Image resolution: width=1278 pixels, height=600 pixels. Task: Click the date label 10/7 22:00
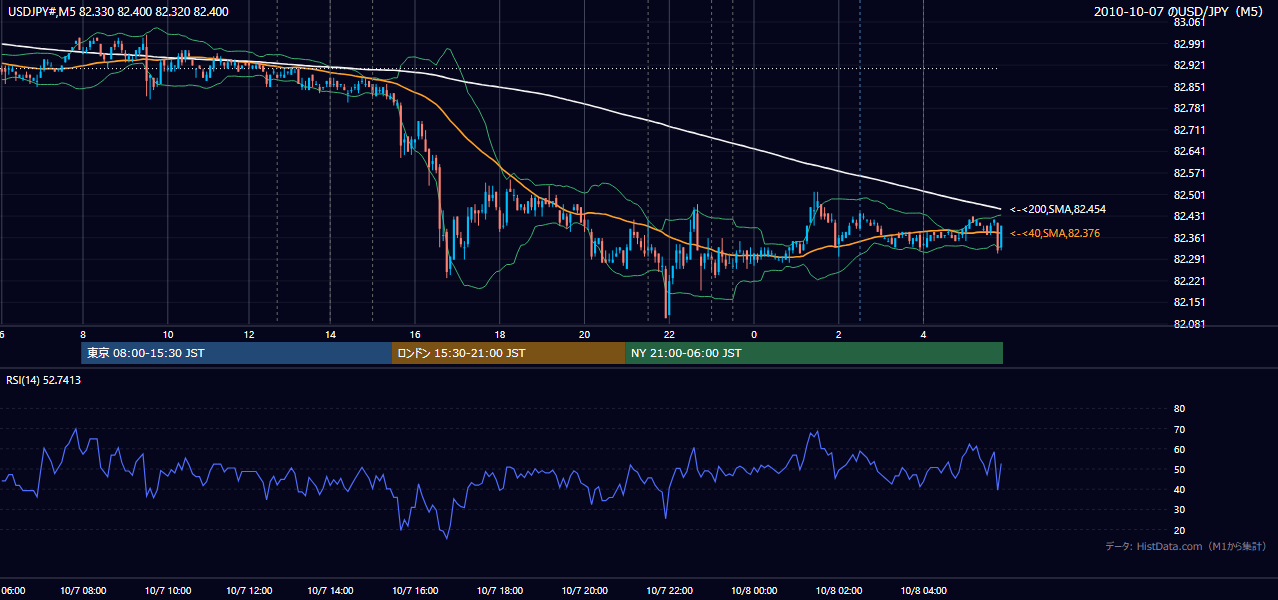point(669,591)
